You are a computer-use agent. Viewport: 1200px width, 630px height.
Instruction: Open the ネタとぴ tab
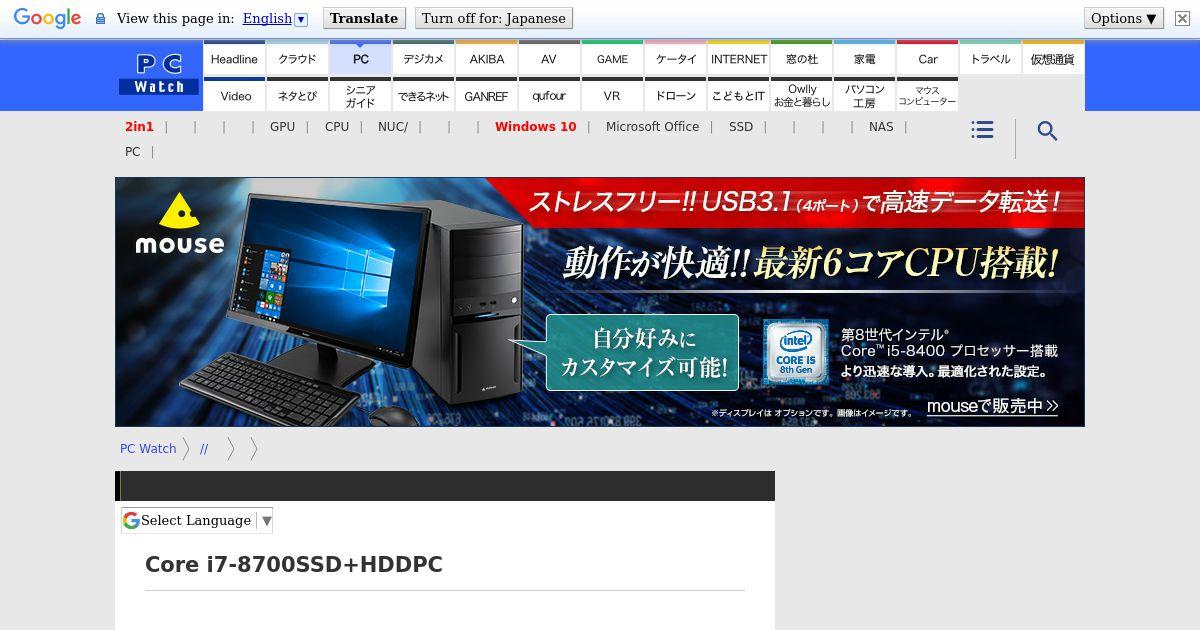click(x=297, y=95)
